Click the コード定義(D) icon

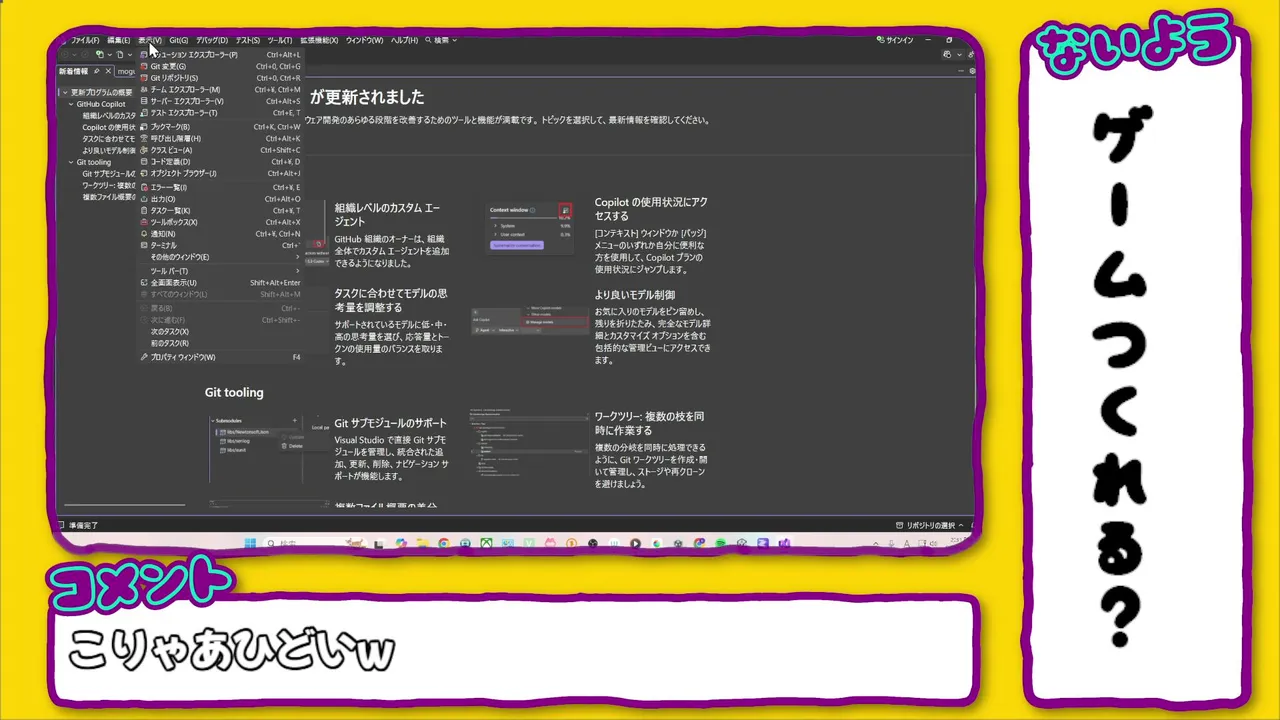coord(144,162)
